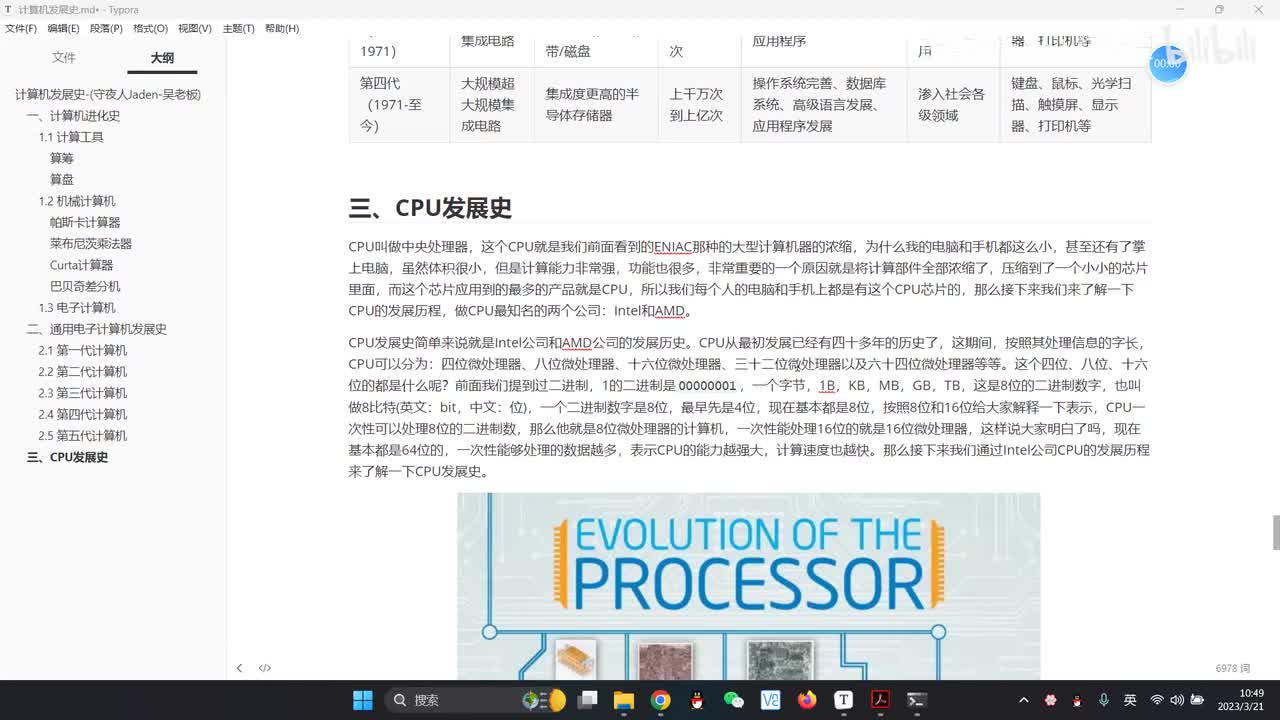Go to outline item 1.2 机械计算机
The width and height of the screenshot is (1280, 720).
(x=77, y=201)
